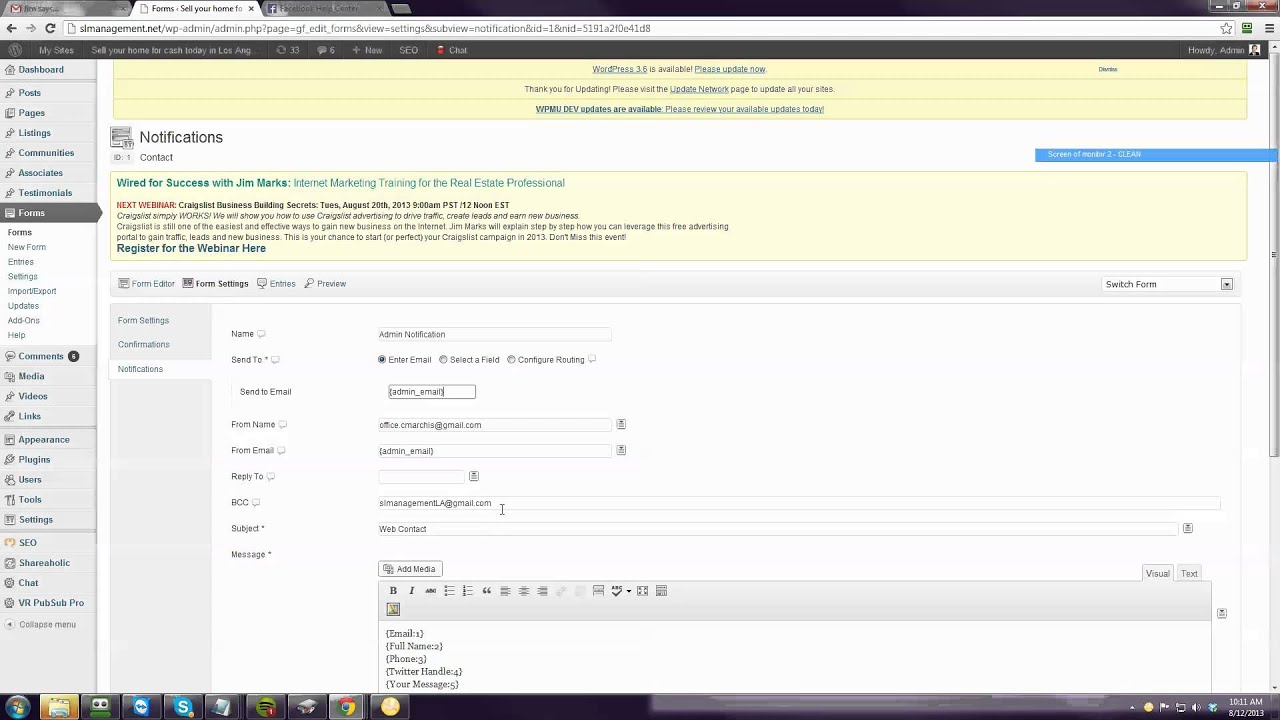Viewport: 1280px width, 720px height.
Task: Open merge tag list for From Name
Action: [621, 424]
